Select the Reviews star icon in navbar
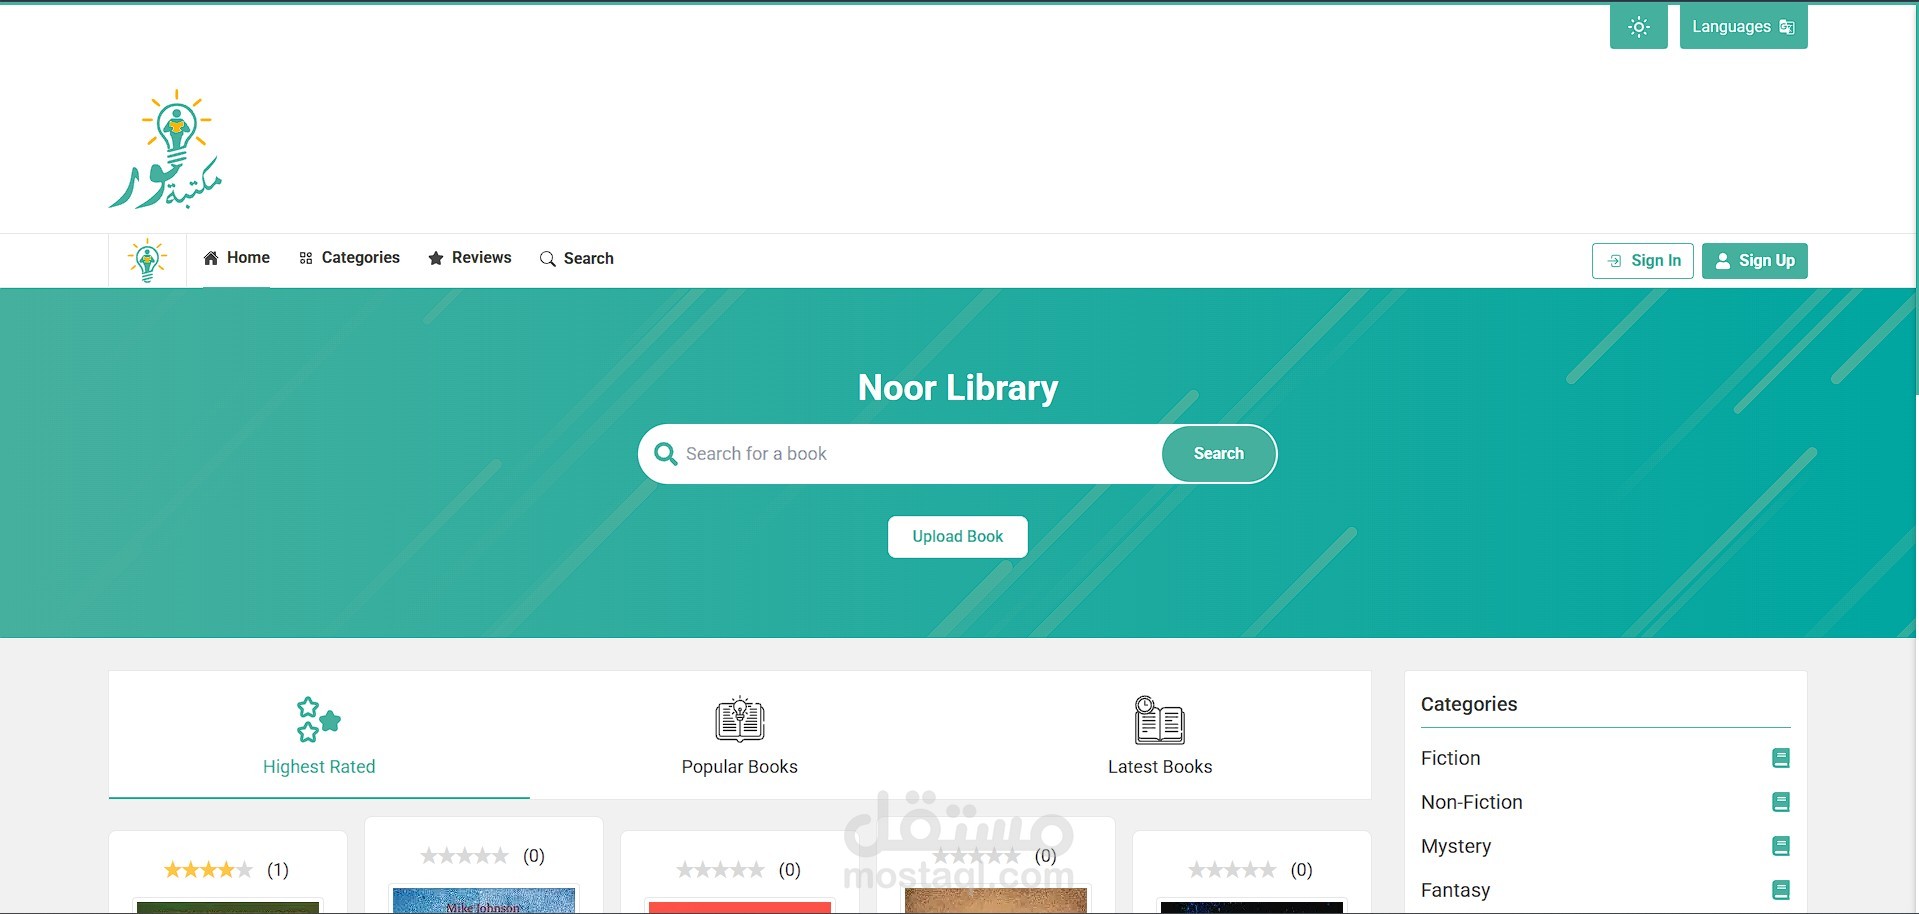 click(435, 257)
